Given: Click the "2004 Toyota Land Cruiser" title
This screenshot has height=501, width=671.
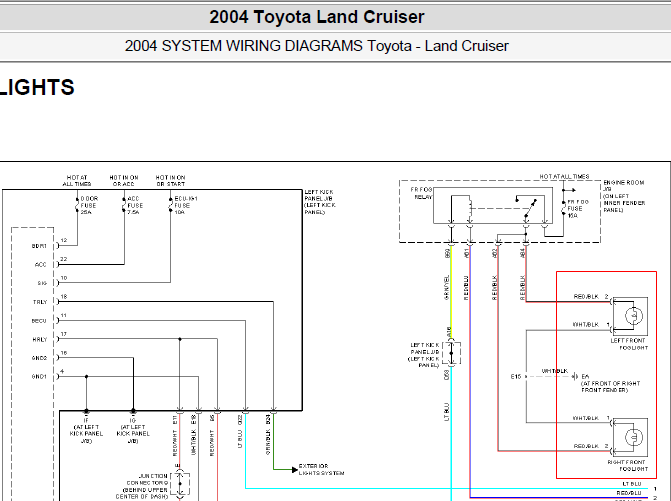Looking at the screenshot, I should tap(317, 17).
